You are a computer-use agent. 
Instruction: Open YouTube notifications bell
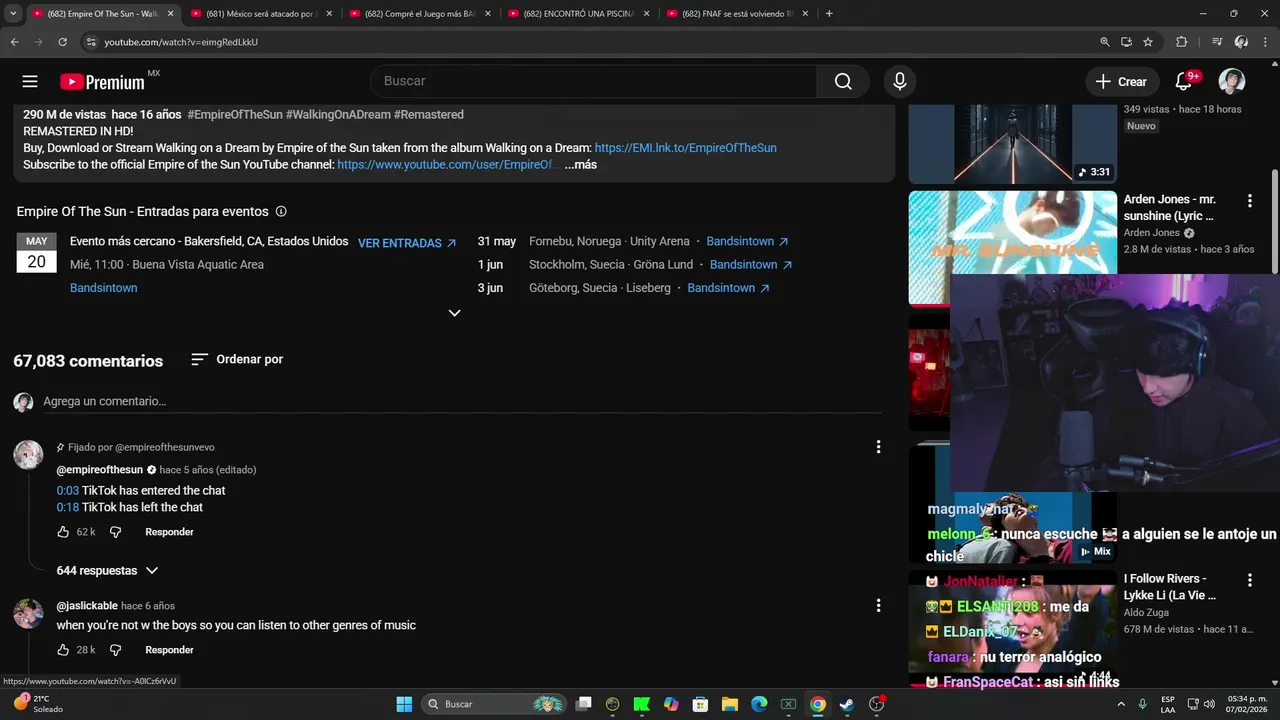(x=1185, y=82)
